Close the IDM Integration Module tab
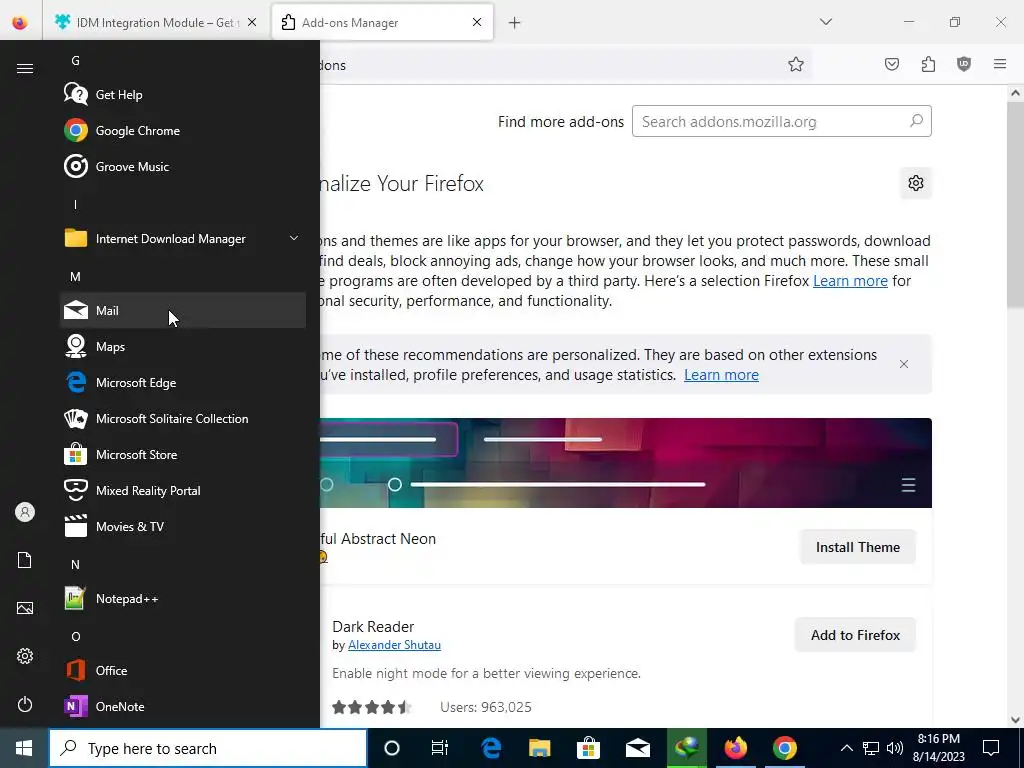 click(x=252, y=23)
